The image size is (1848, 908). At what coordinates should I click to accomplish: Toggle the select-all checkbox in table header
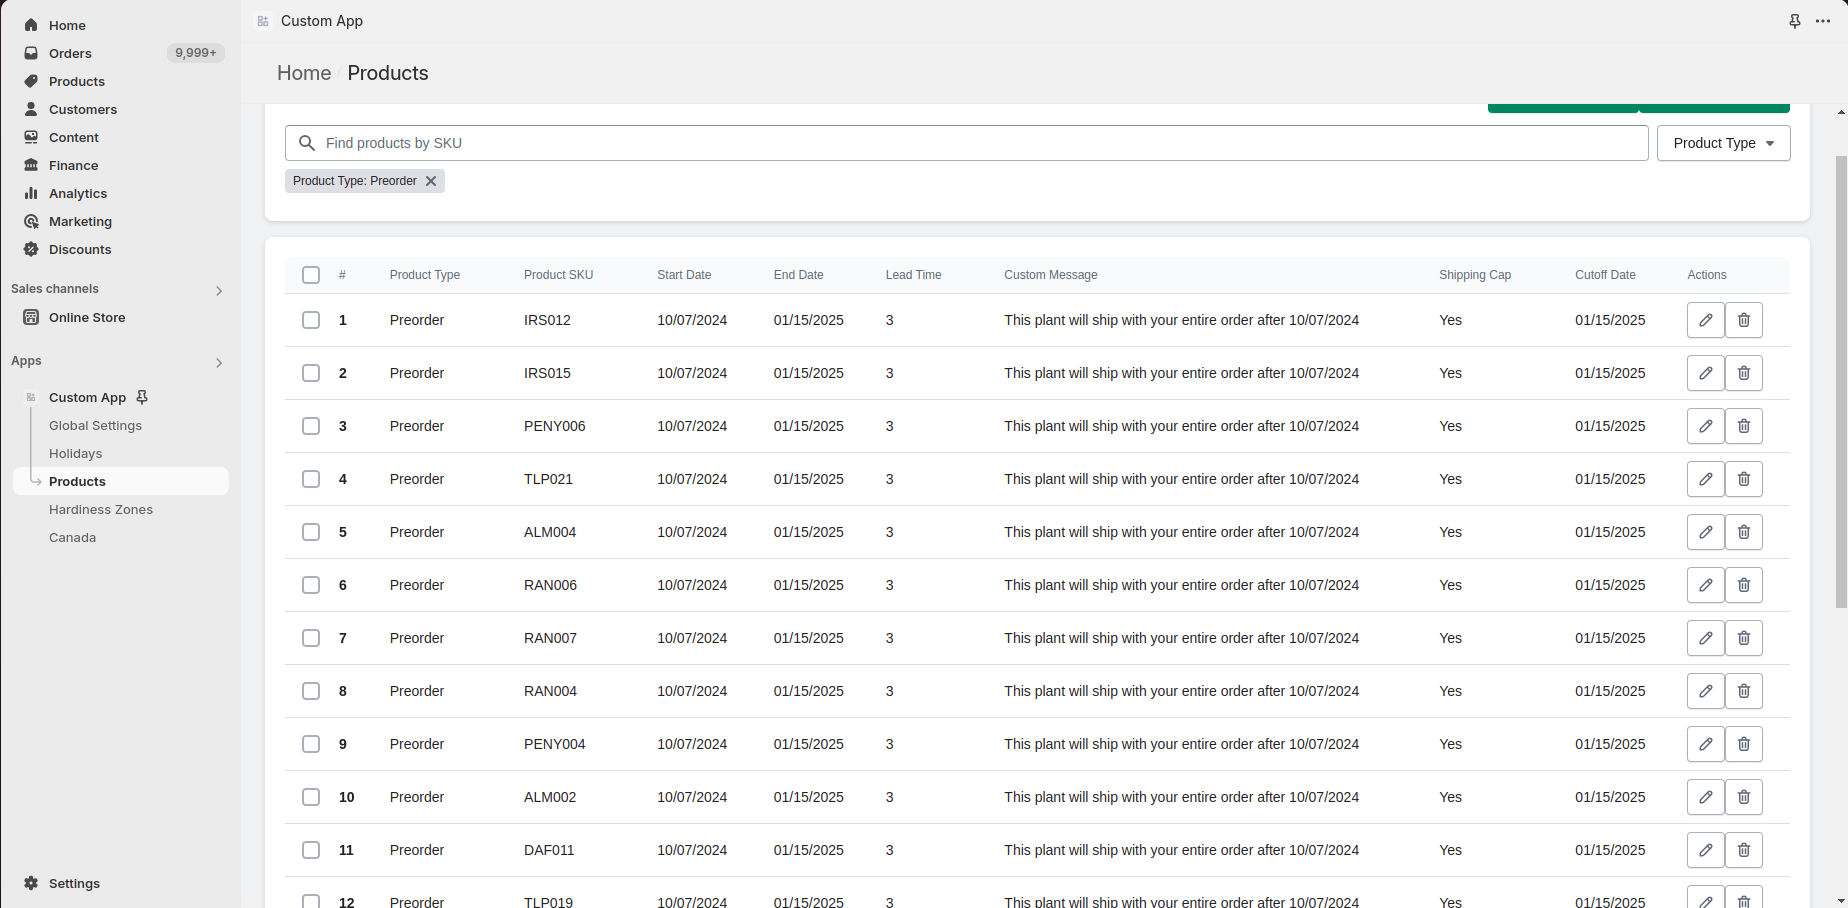(x=311, y=275)
